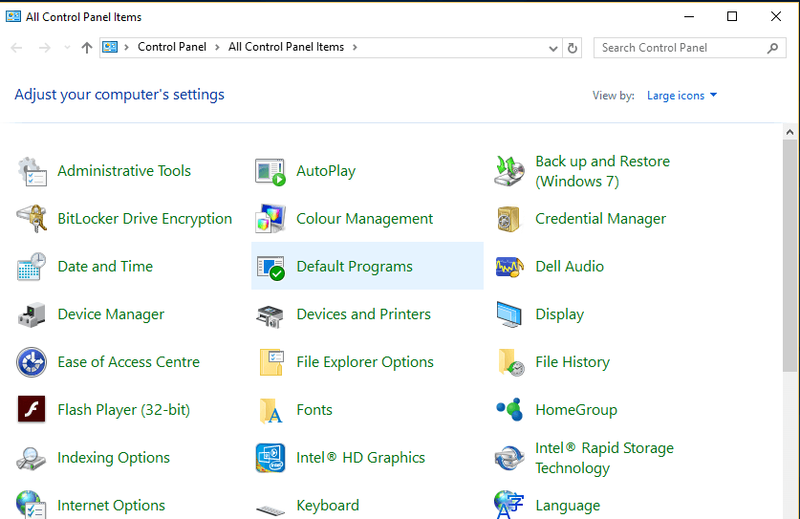The image size is (800, 519).
Task: Click the Control Panel breadcrumb
Action: (172, 47)
